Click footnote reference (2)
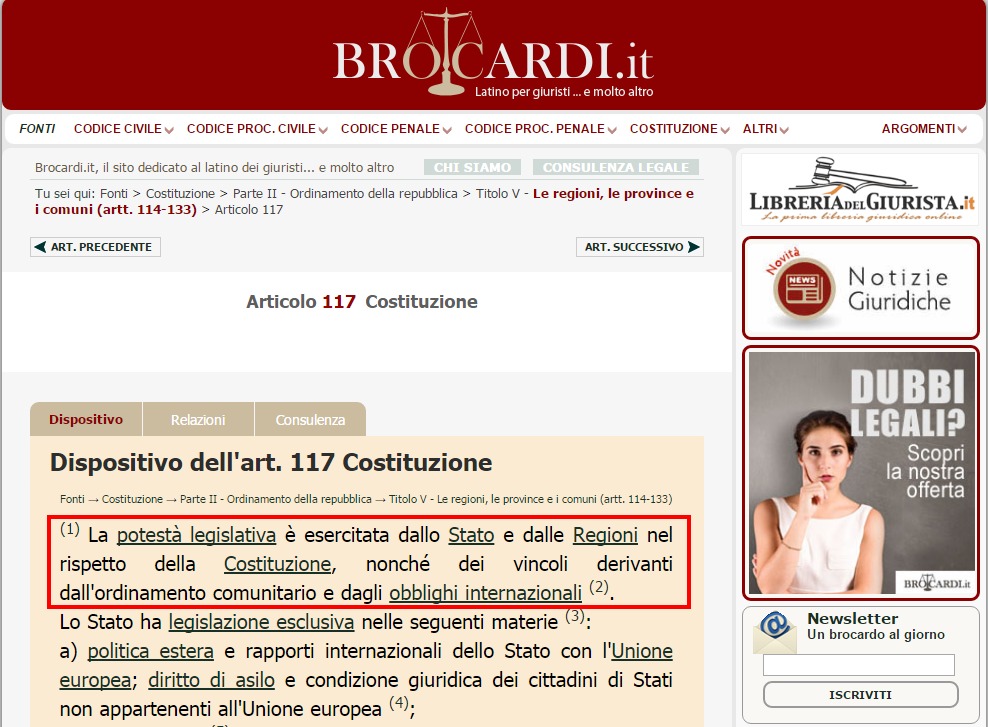This screenshot has width=988, height=727. point(599,587)
